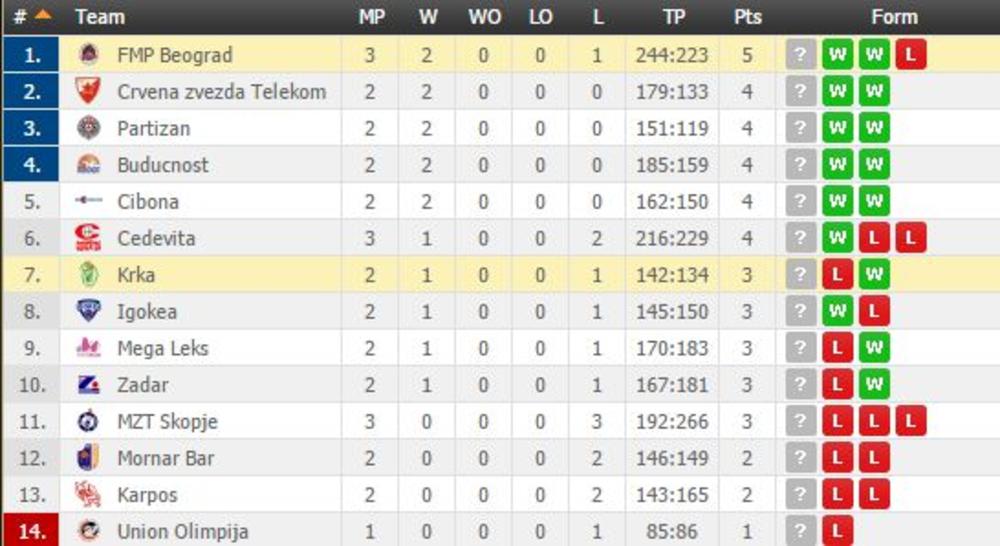
Task: Click Krka's green W form badge
Action: (873, 275)
